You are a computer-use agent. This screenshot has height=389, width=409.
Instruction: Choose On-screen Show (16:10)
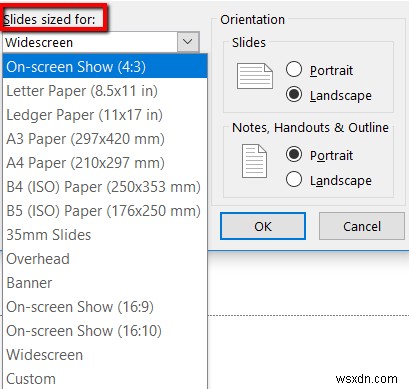coord(105,331)
